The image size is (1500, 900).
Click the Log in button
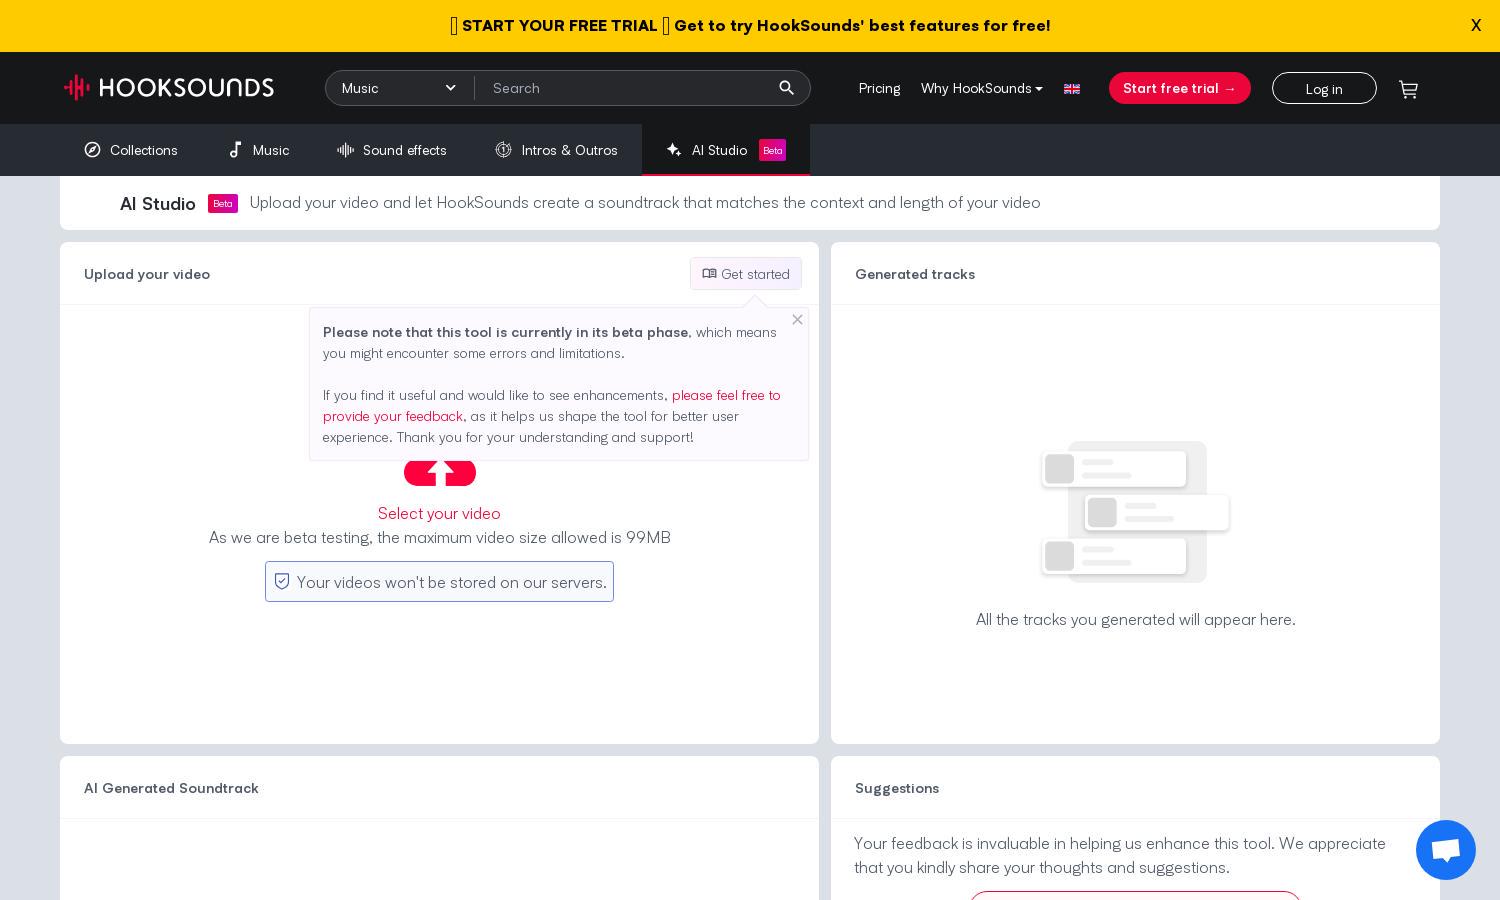click(1324, 88)
